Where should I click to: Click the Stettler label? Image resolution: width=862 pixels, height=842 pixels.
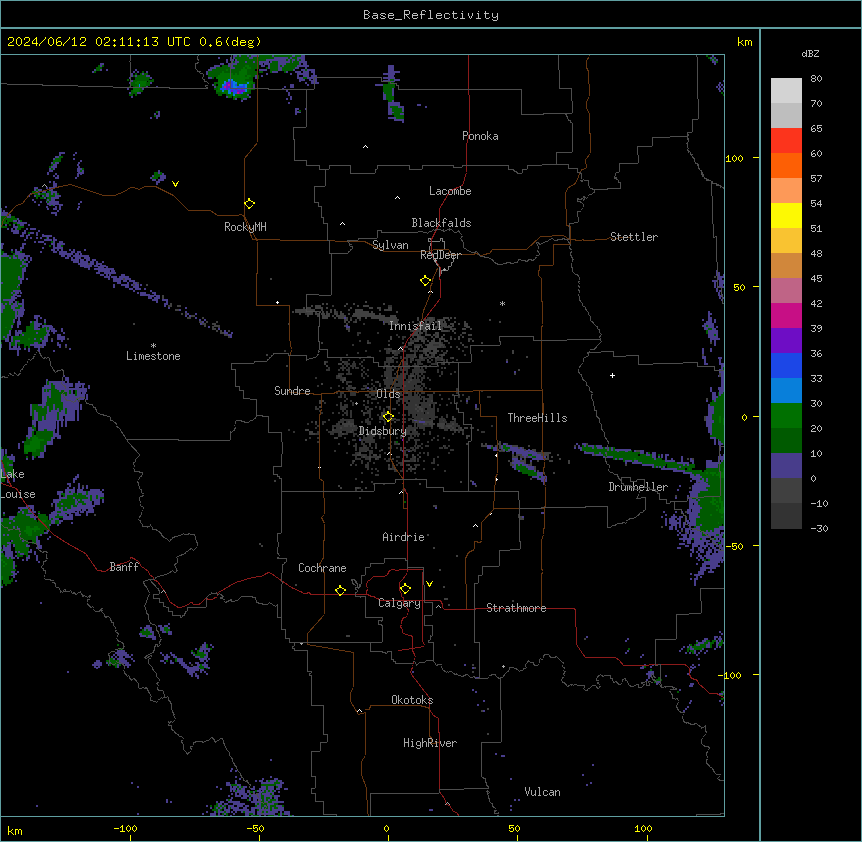[x=634, y=237]
